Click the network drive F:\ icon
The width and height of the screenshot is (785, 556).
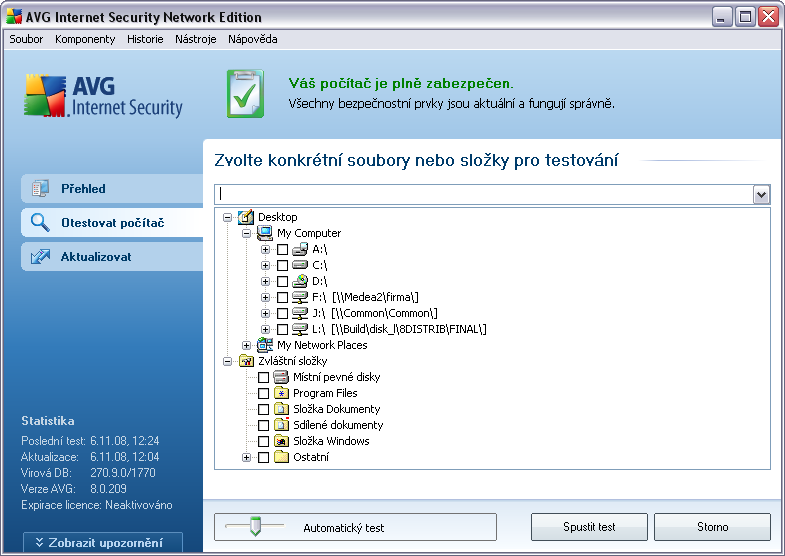pyautogui.click(x=300, y=297)
